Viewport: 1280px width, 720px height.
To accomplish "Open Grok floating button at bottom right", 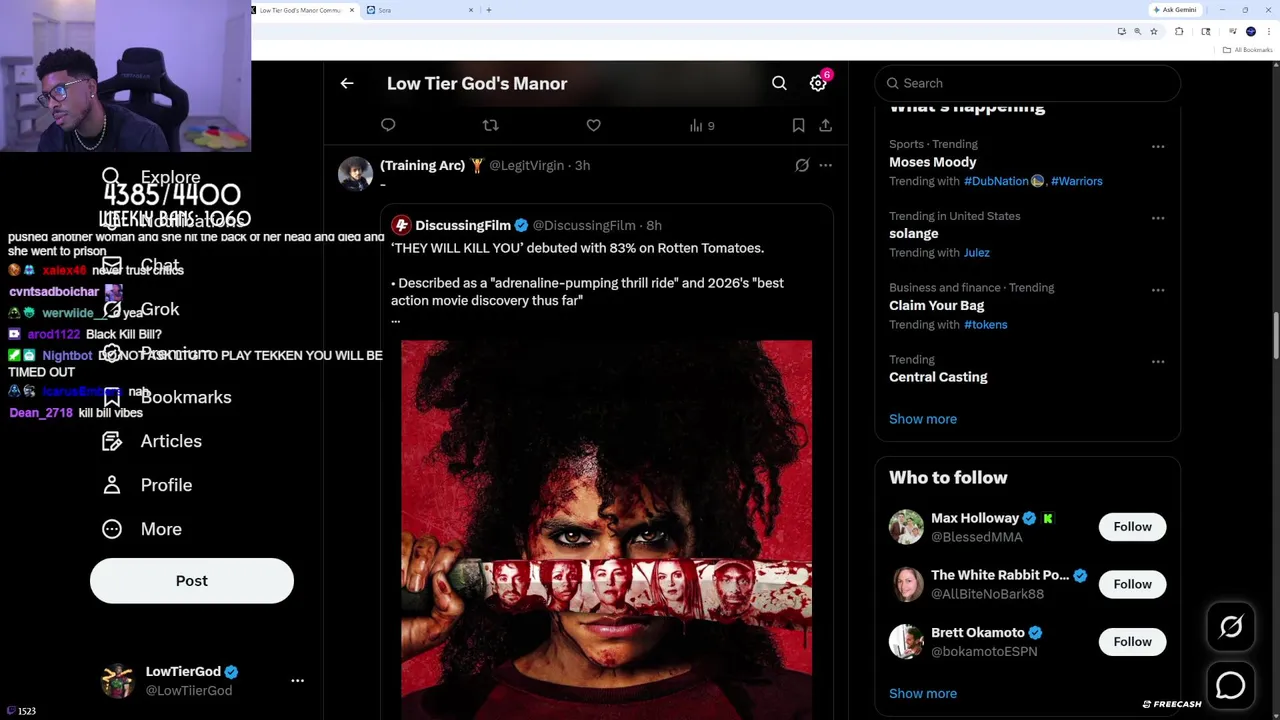I will click(1231, 627).
